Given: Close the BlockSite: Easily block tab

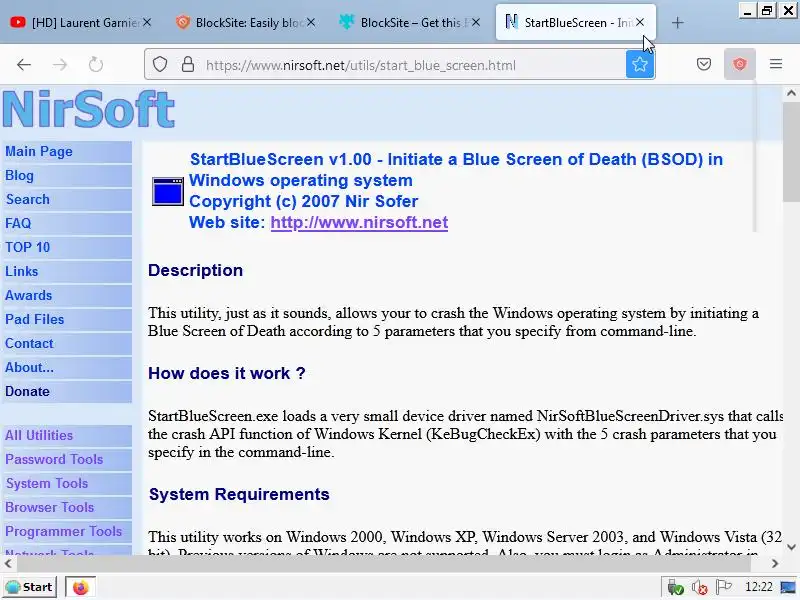Looking at the screenshot, I should pyautogui.click(x=311, y=22).
